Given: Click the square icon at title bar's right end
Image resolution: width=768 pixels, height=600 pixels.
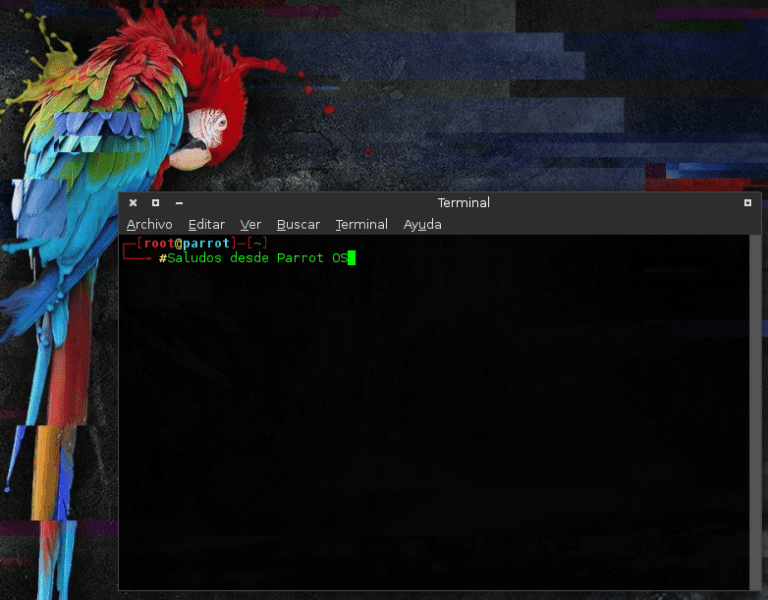Looking at the screenshot, I should [747, 203].
